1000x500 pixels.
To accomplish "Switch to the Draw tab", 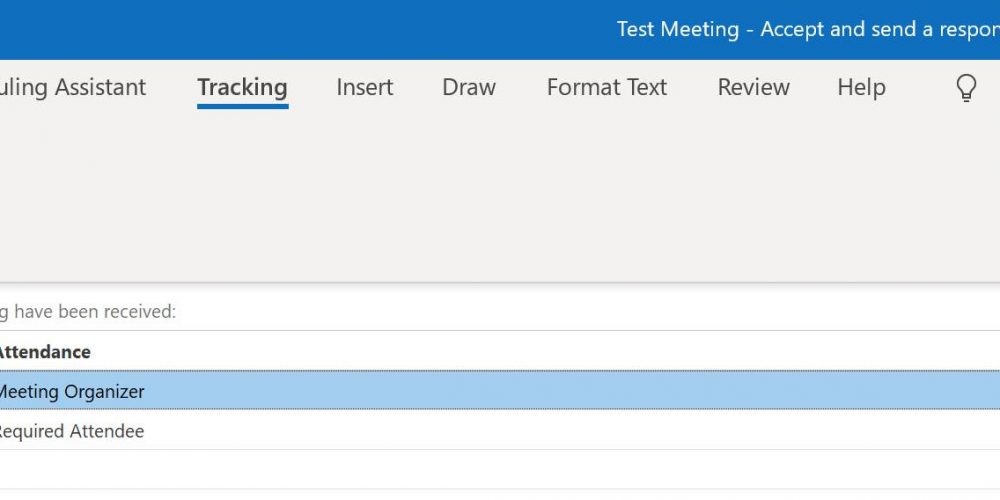I will (469, 87).
